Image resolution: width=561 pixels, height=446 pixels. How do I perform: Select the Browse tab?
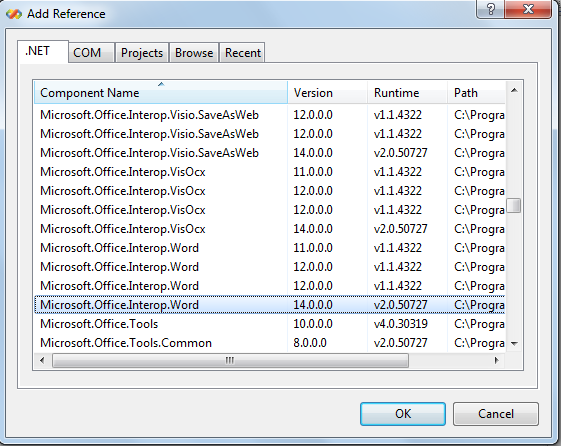click(x=194, y=53)
